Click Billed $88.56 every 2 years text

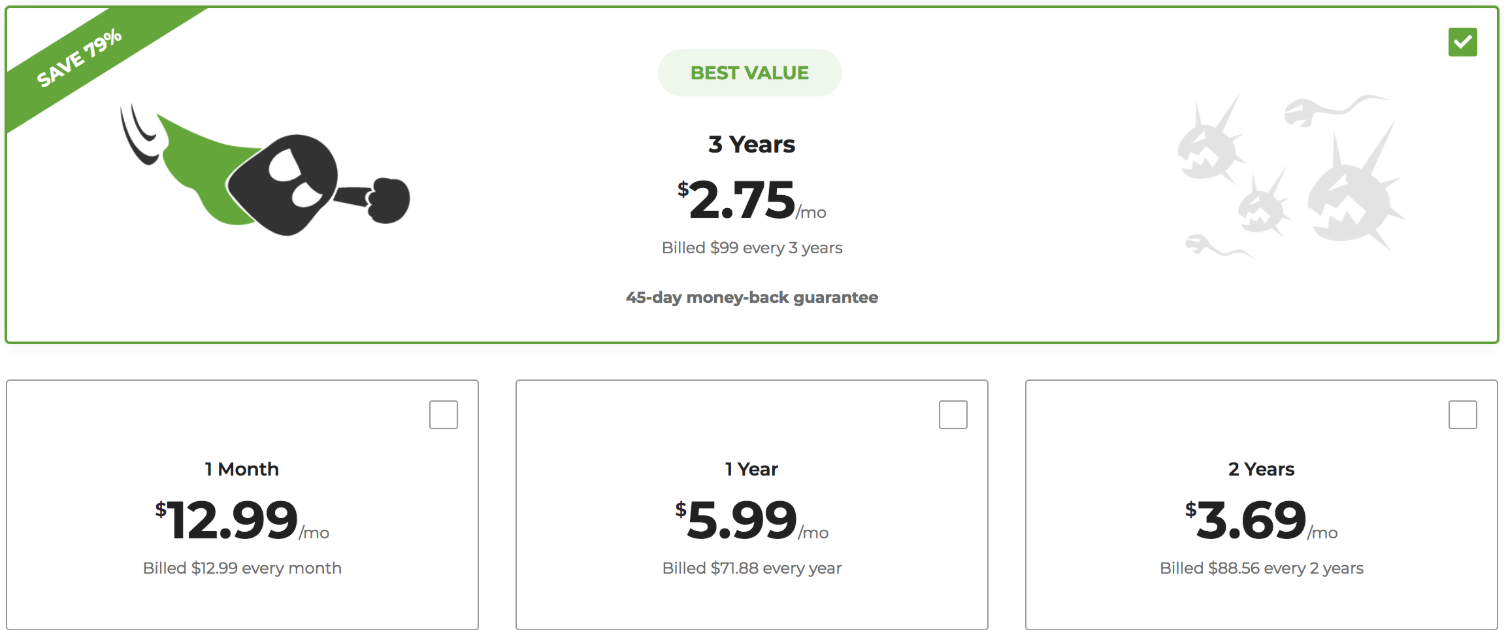(x=1262, y=568)
